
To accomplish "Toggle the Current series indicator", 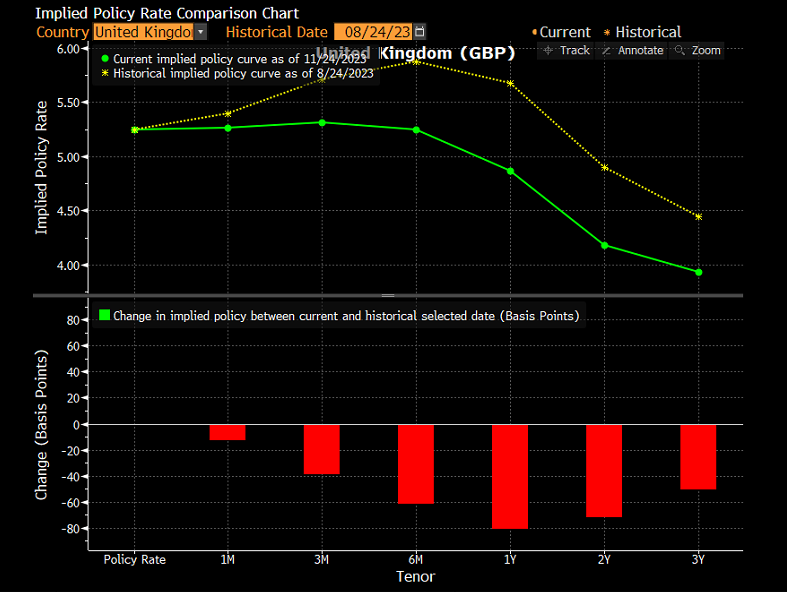I will click(565, 32).
